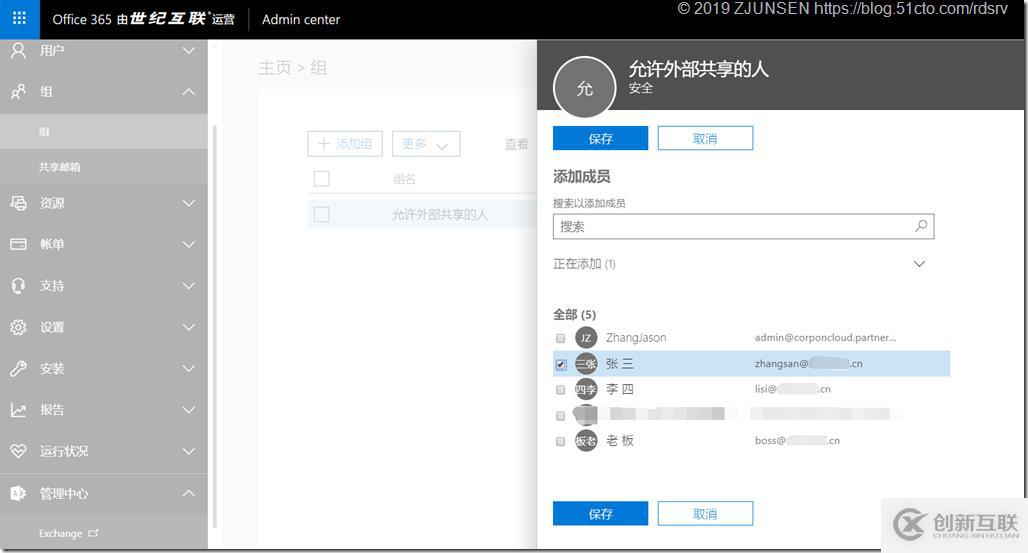Expand the 报告 section chevron
Image resolution: width=1028 pixels, height=553 pixels.
[x=189, y=410]
